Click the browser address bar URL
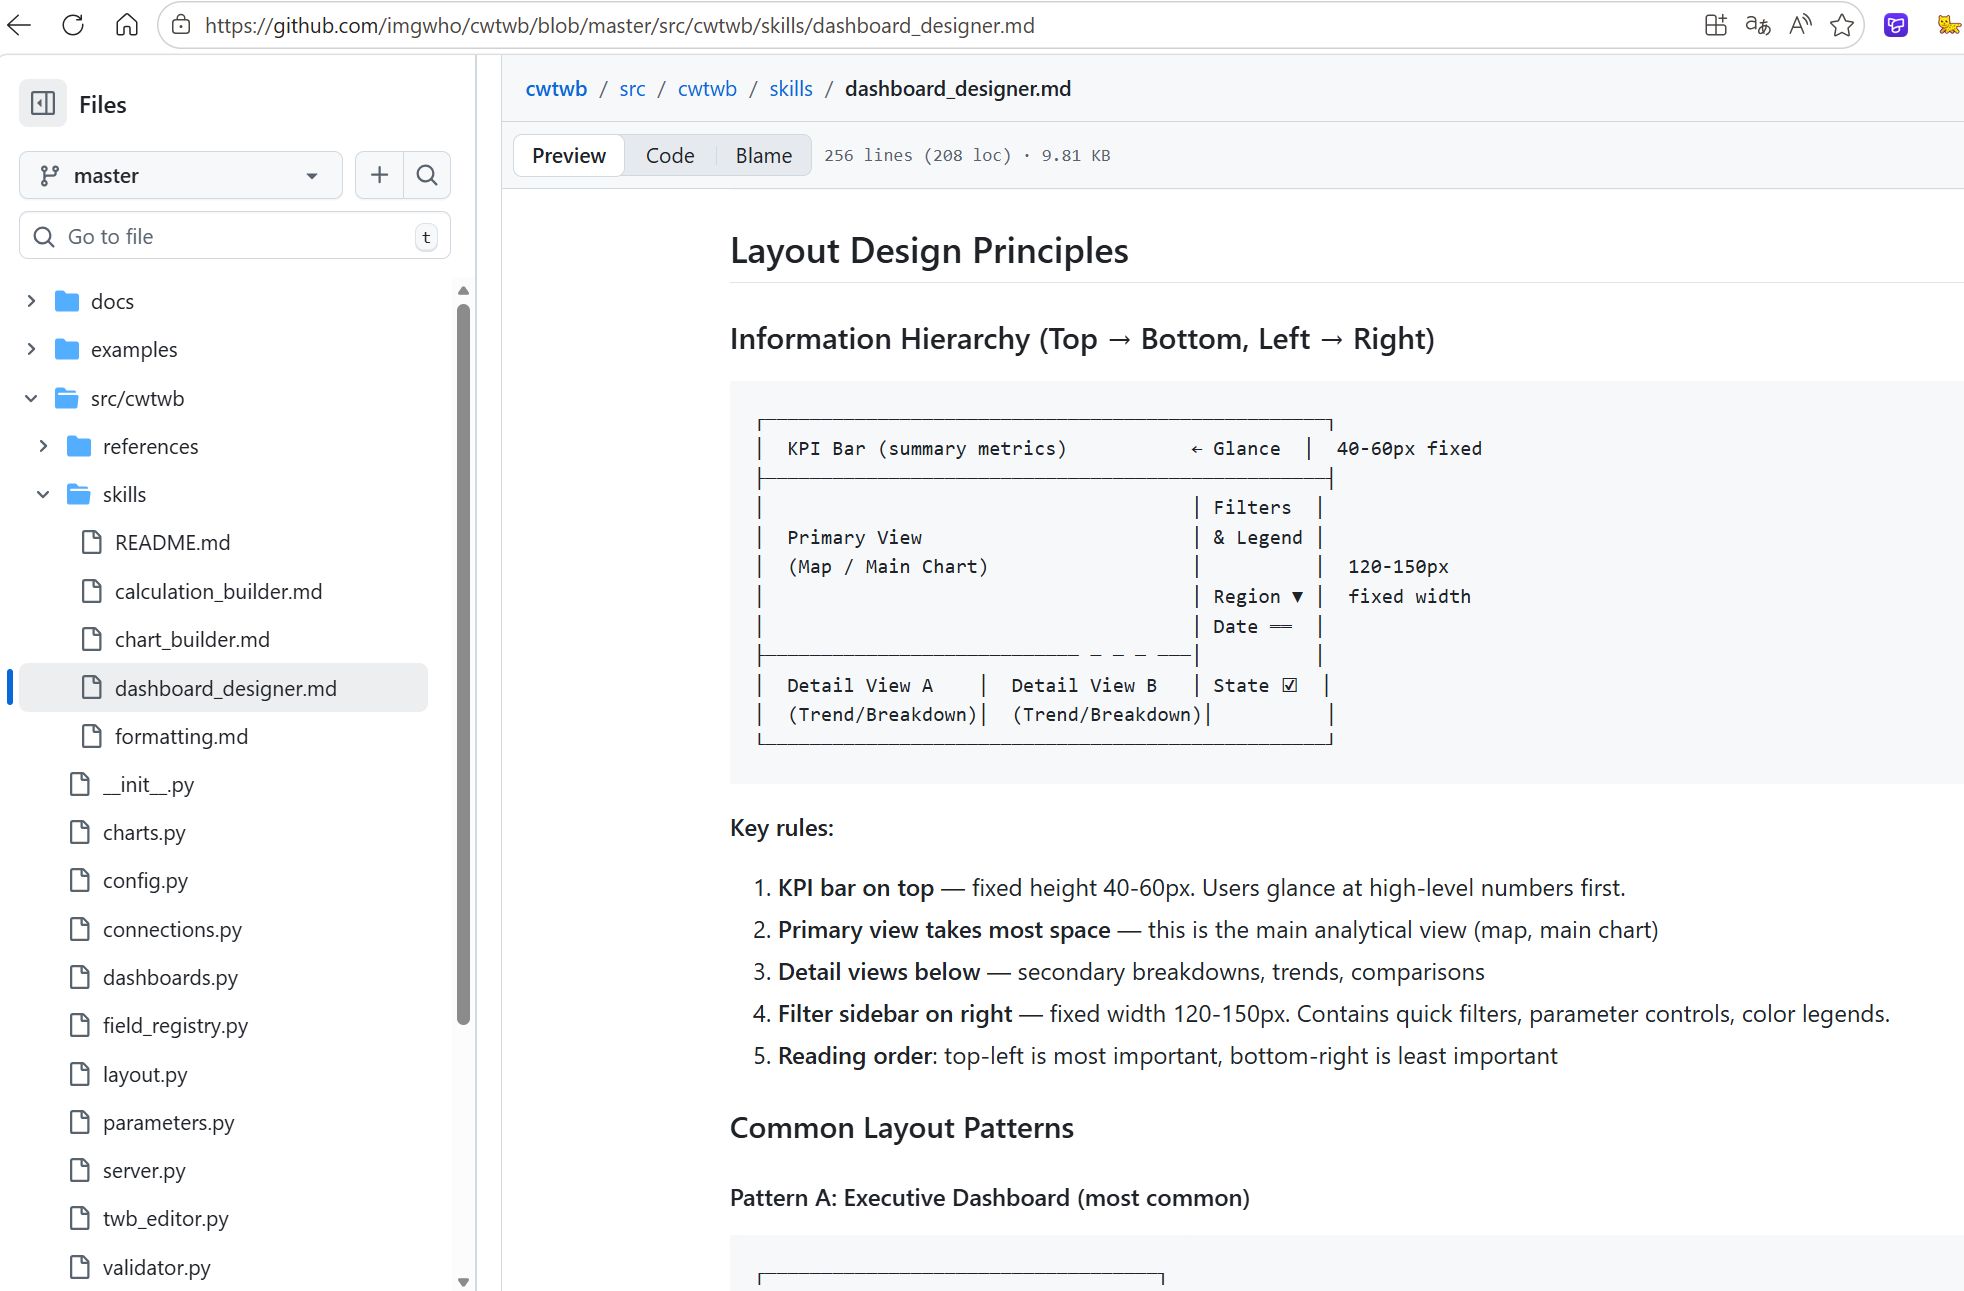Screen dimensions: 1964x1291 620,25
